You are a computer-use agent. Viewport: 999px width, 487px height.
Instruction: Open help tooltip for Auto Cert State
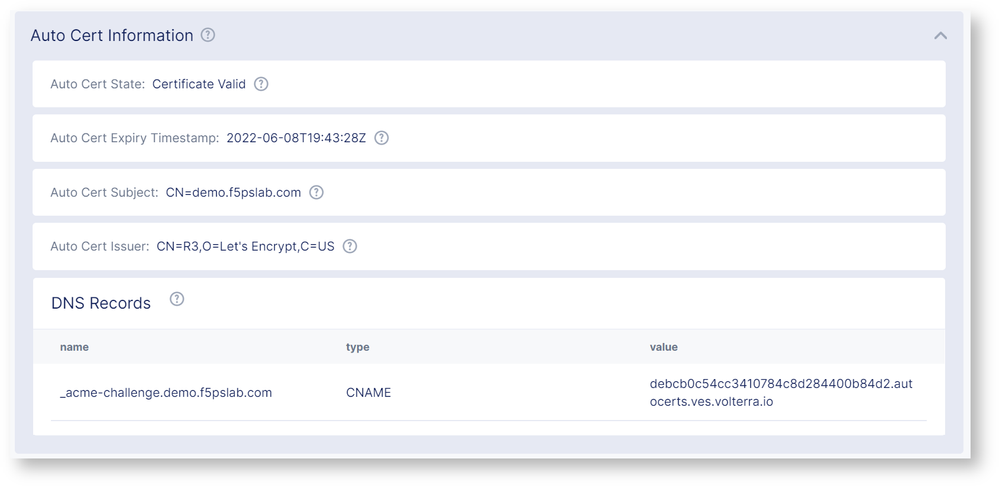[261, 84]
